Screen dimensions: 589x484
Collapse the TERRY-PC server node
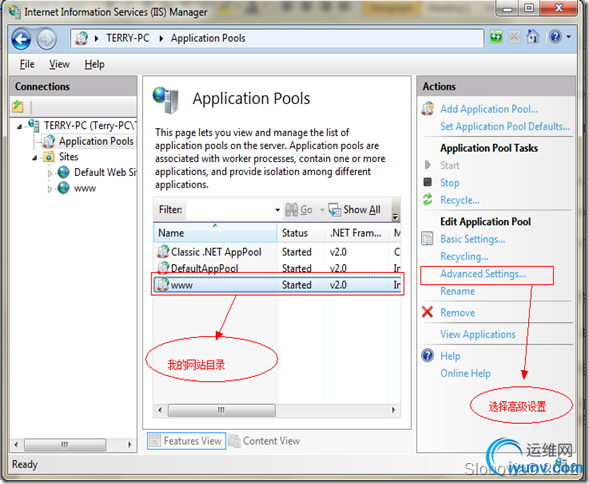[x=19, y=127]
